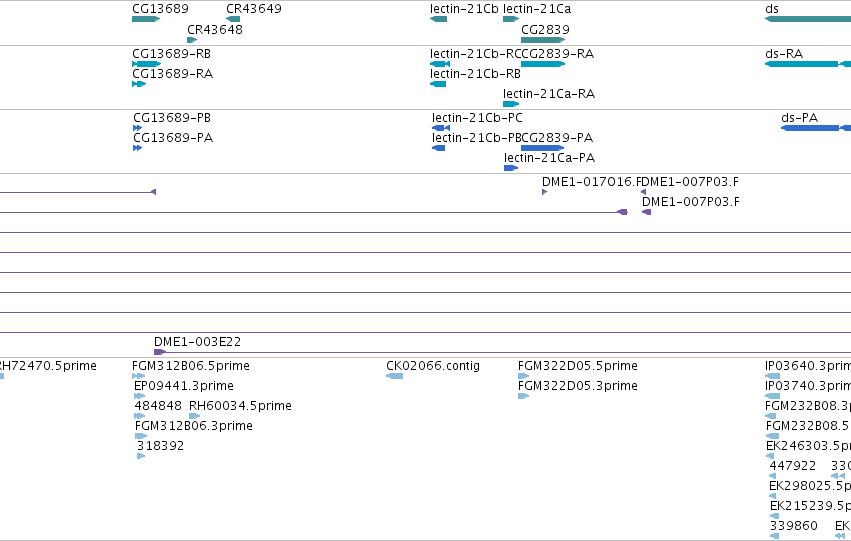Click the CK02066.contig label
The height and width of the screenshot is (541, 851).
(x=433, y=366)
